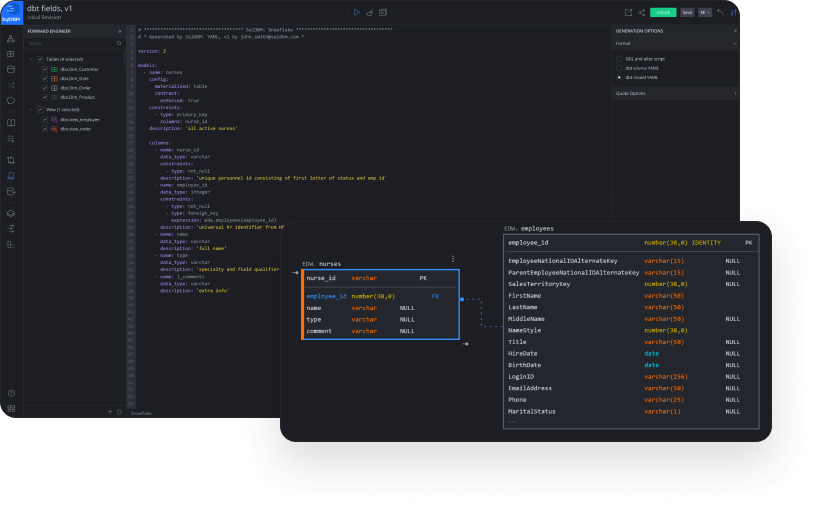Click the undo arrow icon
This screenshot has width=820, height=510.
point(720,12)
